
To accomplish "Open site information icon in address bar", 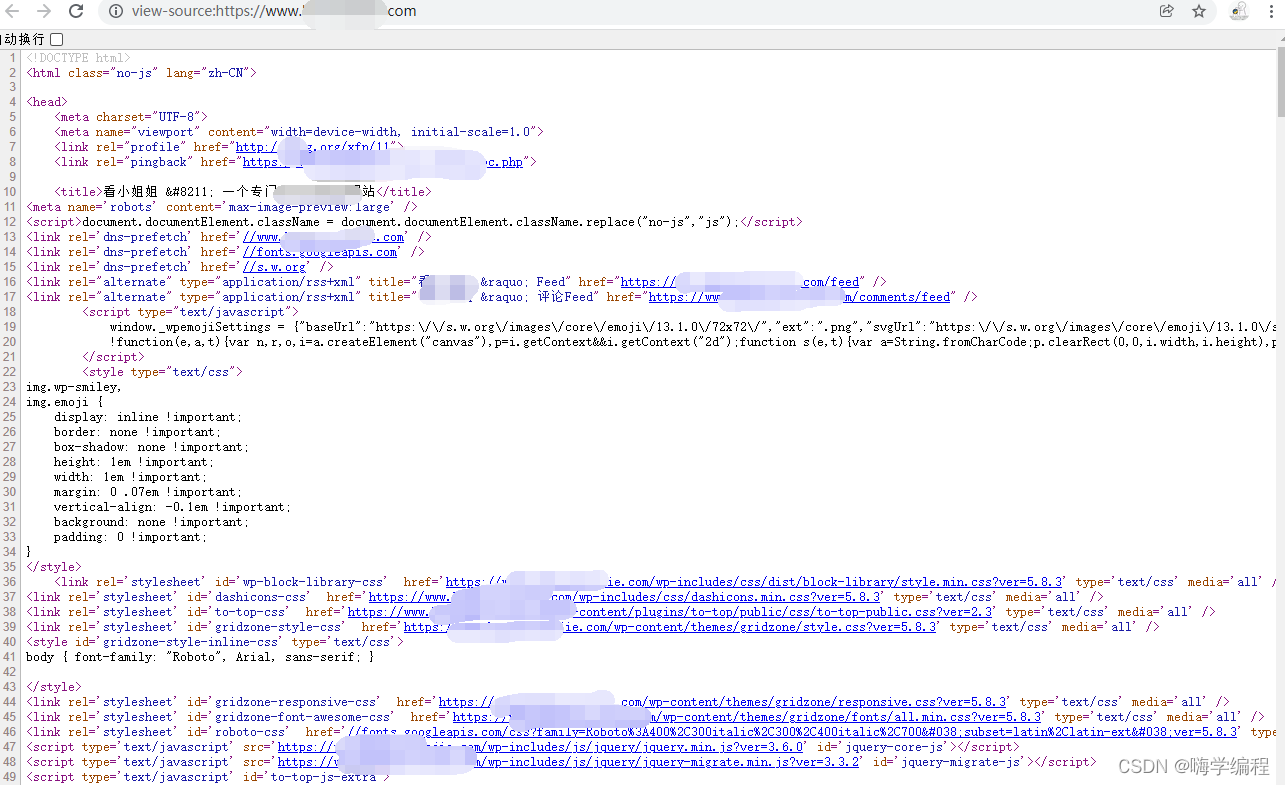I will coord(116,11).
